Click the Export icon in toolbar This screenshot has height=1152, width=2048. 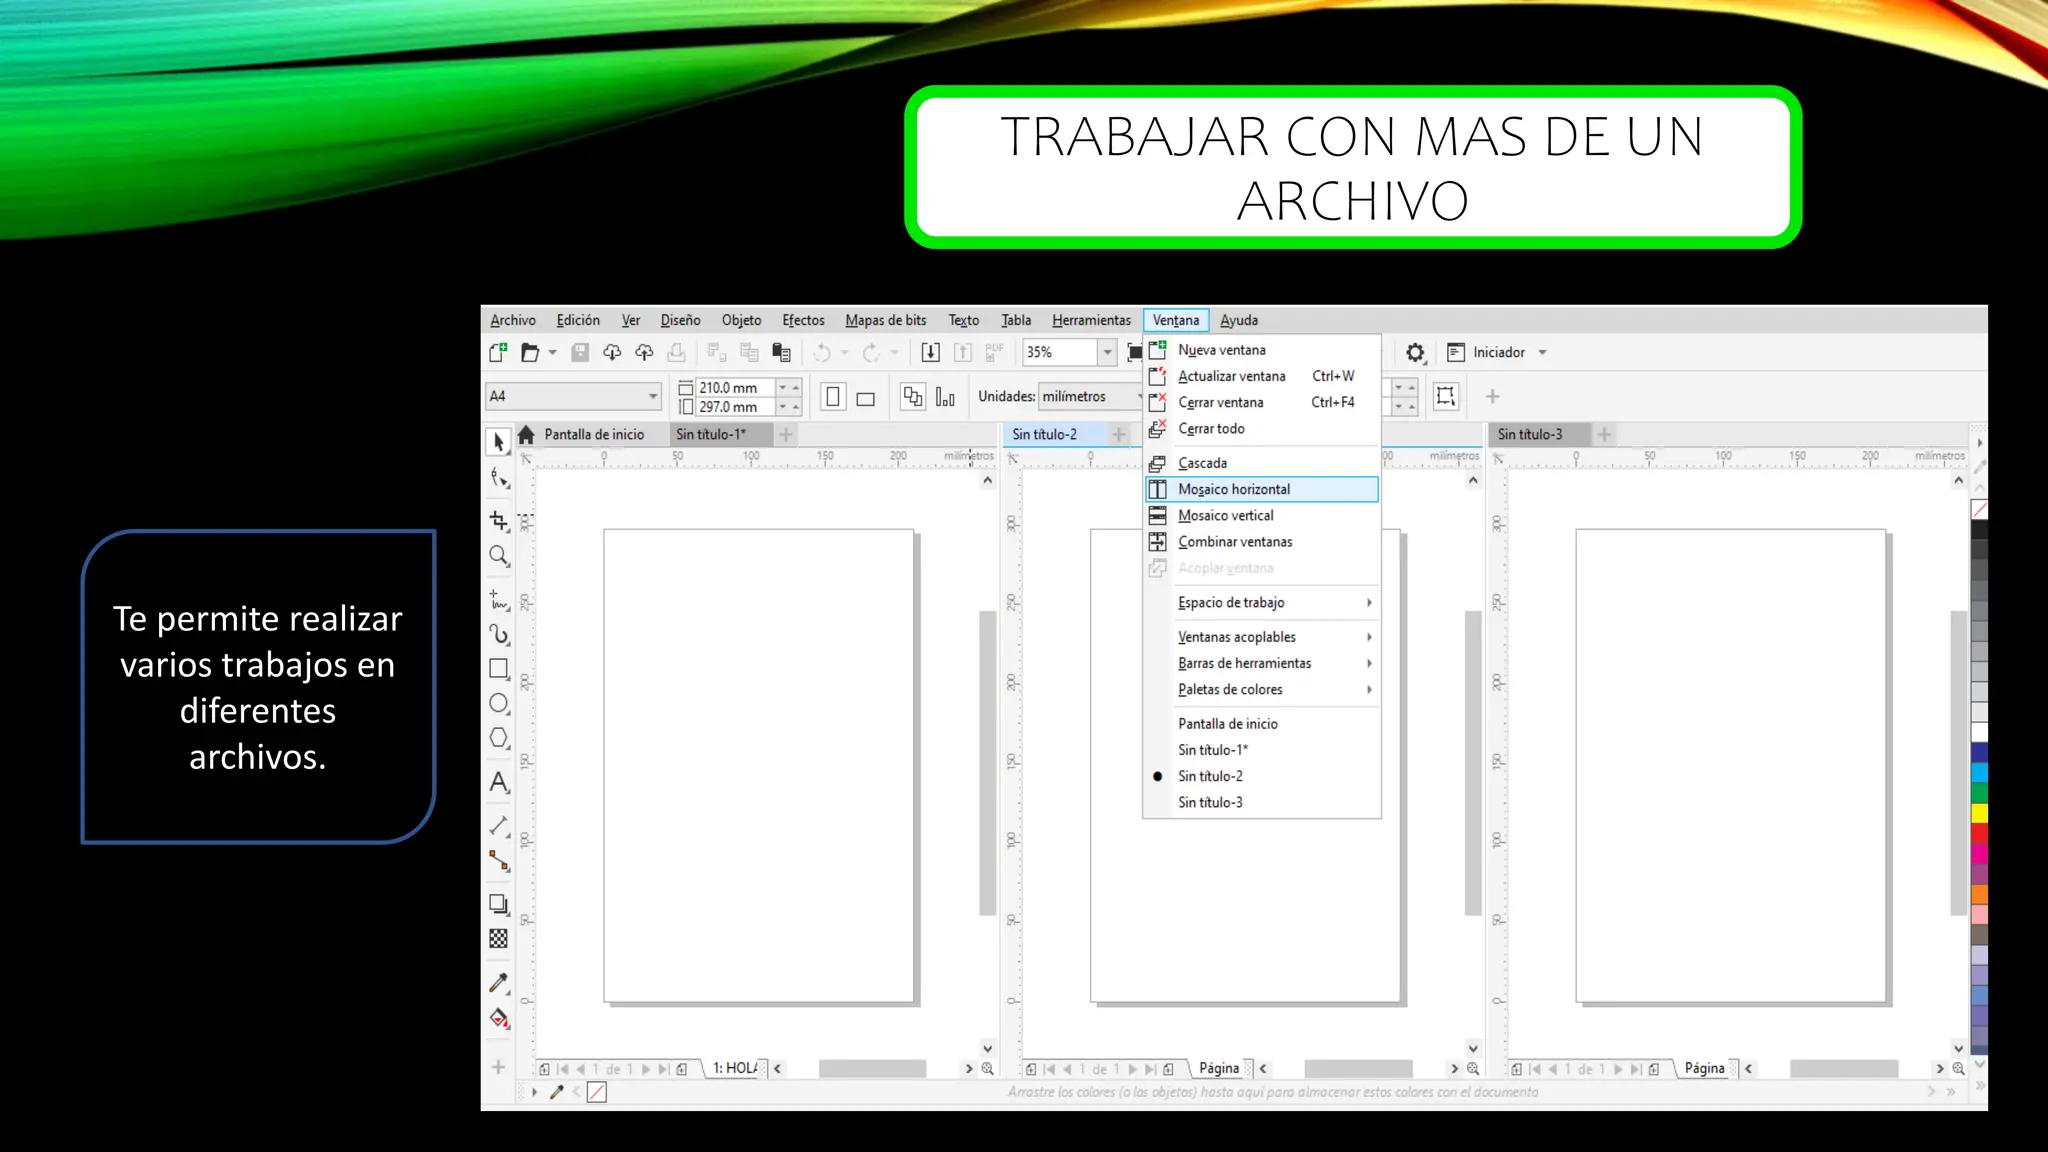click(962, 352)
